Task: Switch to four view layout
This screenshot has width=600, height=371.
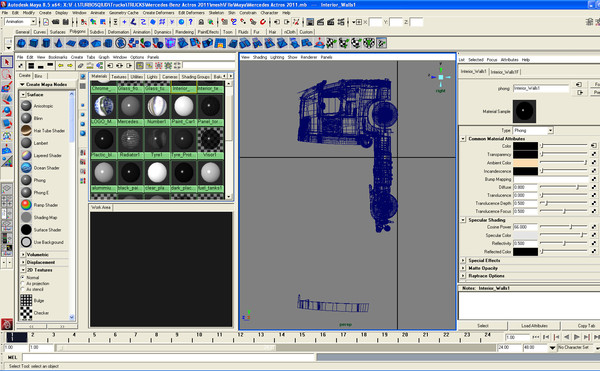Action: pyautogui.click(x=7, y=201)
